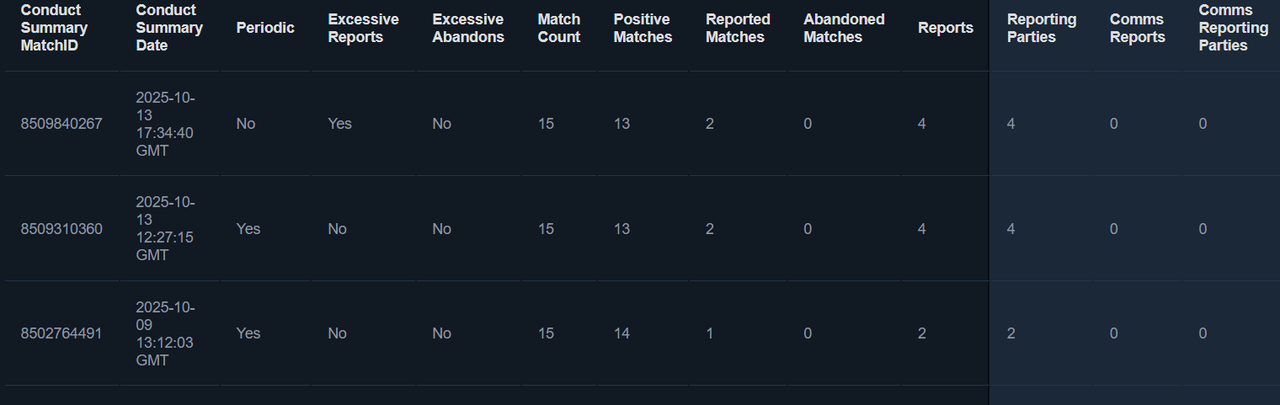The image size is (1280, 405).
Task: Click the Positive Matches column header
Action: tap(643, 28)
